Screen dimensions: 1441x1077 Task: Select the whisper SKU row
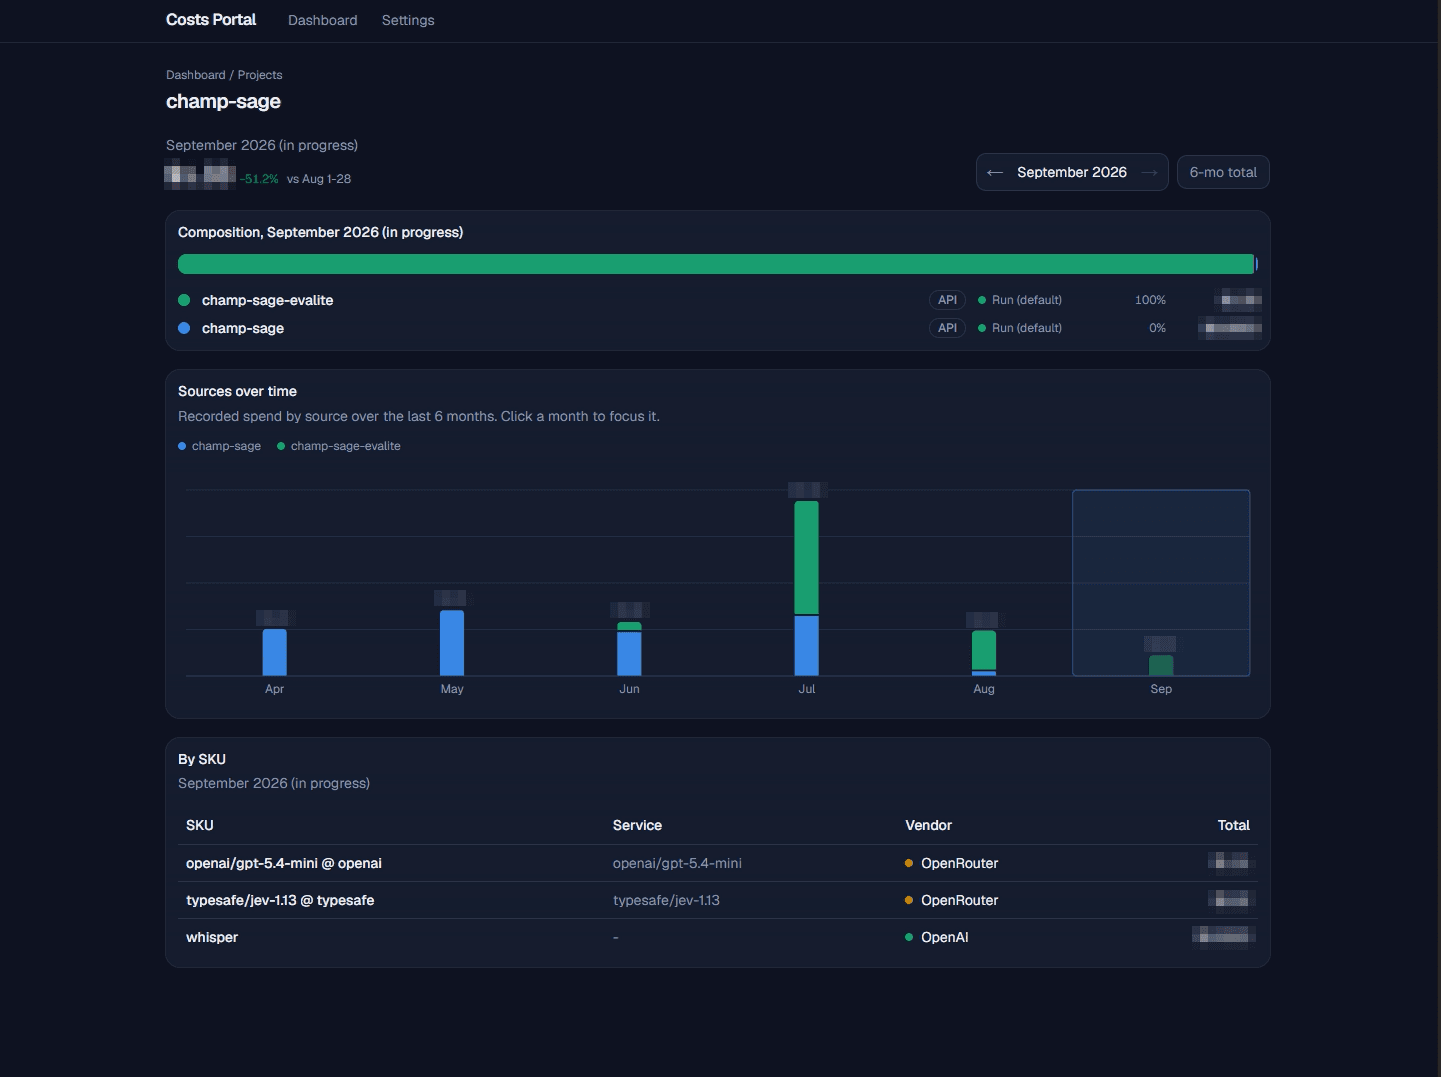click(x=718, y=937)
